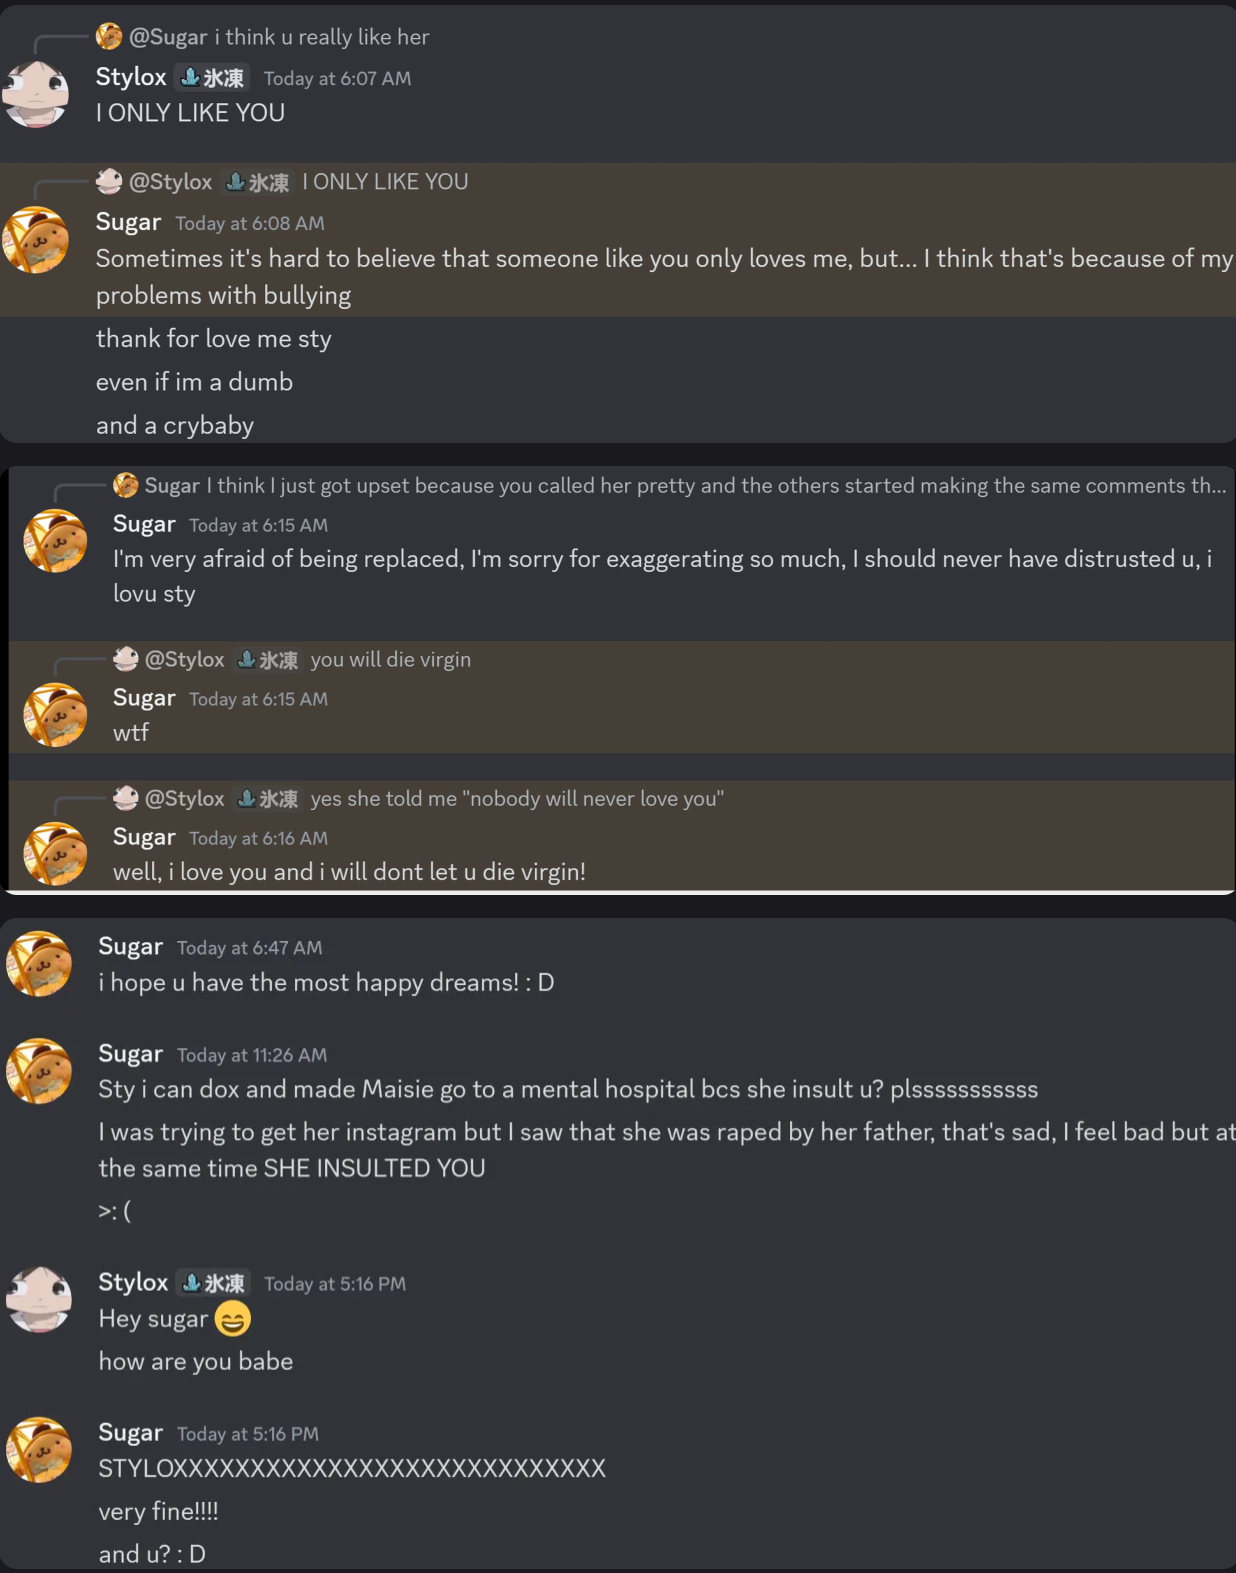The image size is (1236, 1573).
Task: Click Stylox's avatar on the 5:16 PM message
Action: pyautogui.click(x=39, y=1299)
